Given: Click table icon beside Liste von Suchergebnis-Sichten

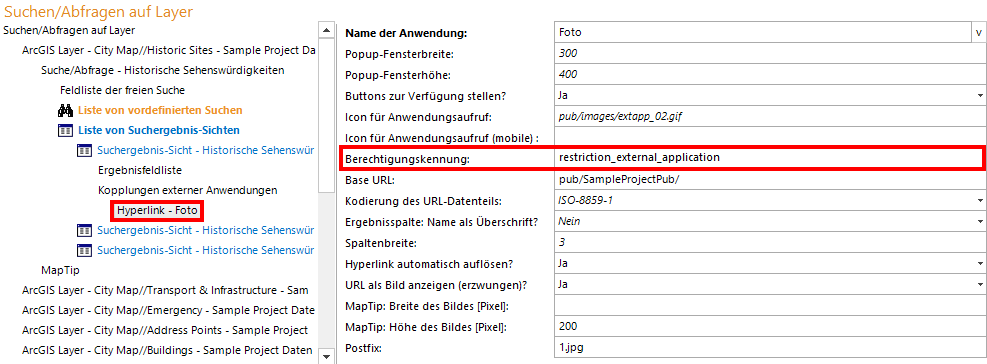Looking at the screenshot, I should click(x=65, y=130).
